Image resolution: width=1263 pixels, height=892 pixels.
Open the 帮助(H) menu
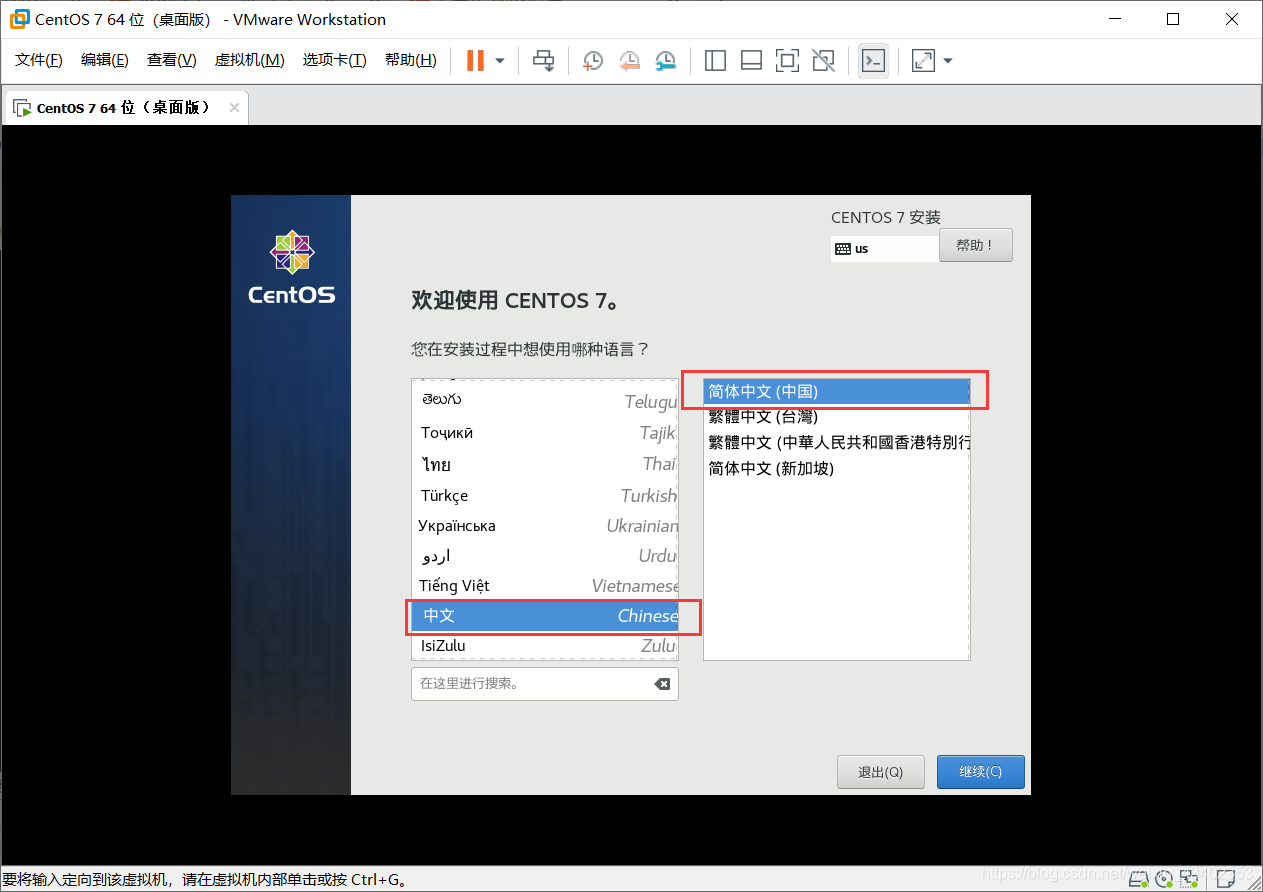[x=411, y=61]
